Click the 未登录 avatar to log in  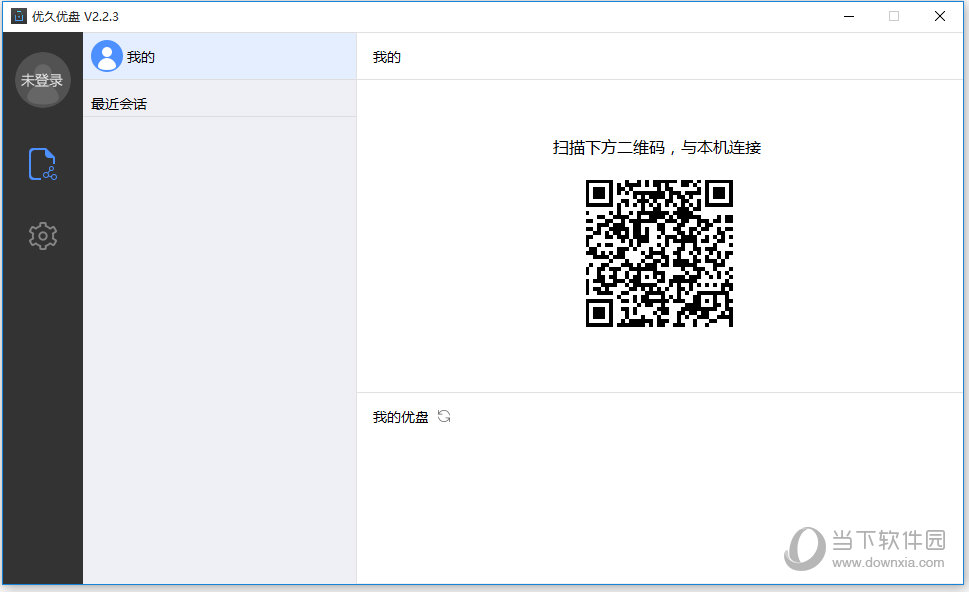(43, 80)
